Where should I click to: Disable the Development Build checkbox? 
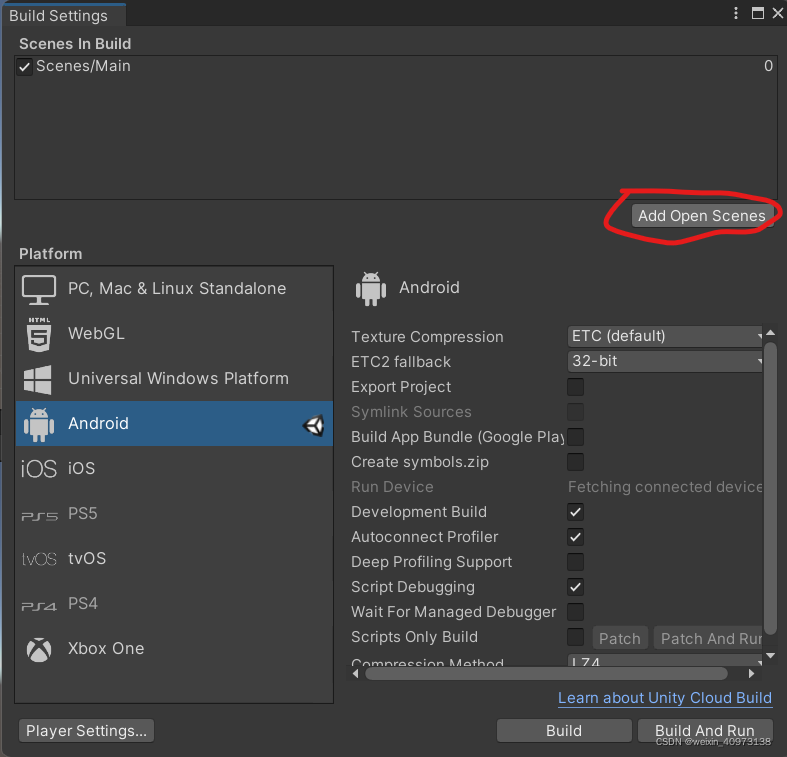[x=575, y=512]
